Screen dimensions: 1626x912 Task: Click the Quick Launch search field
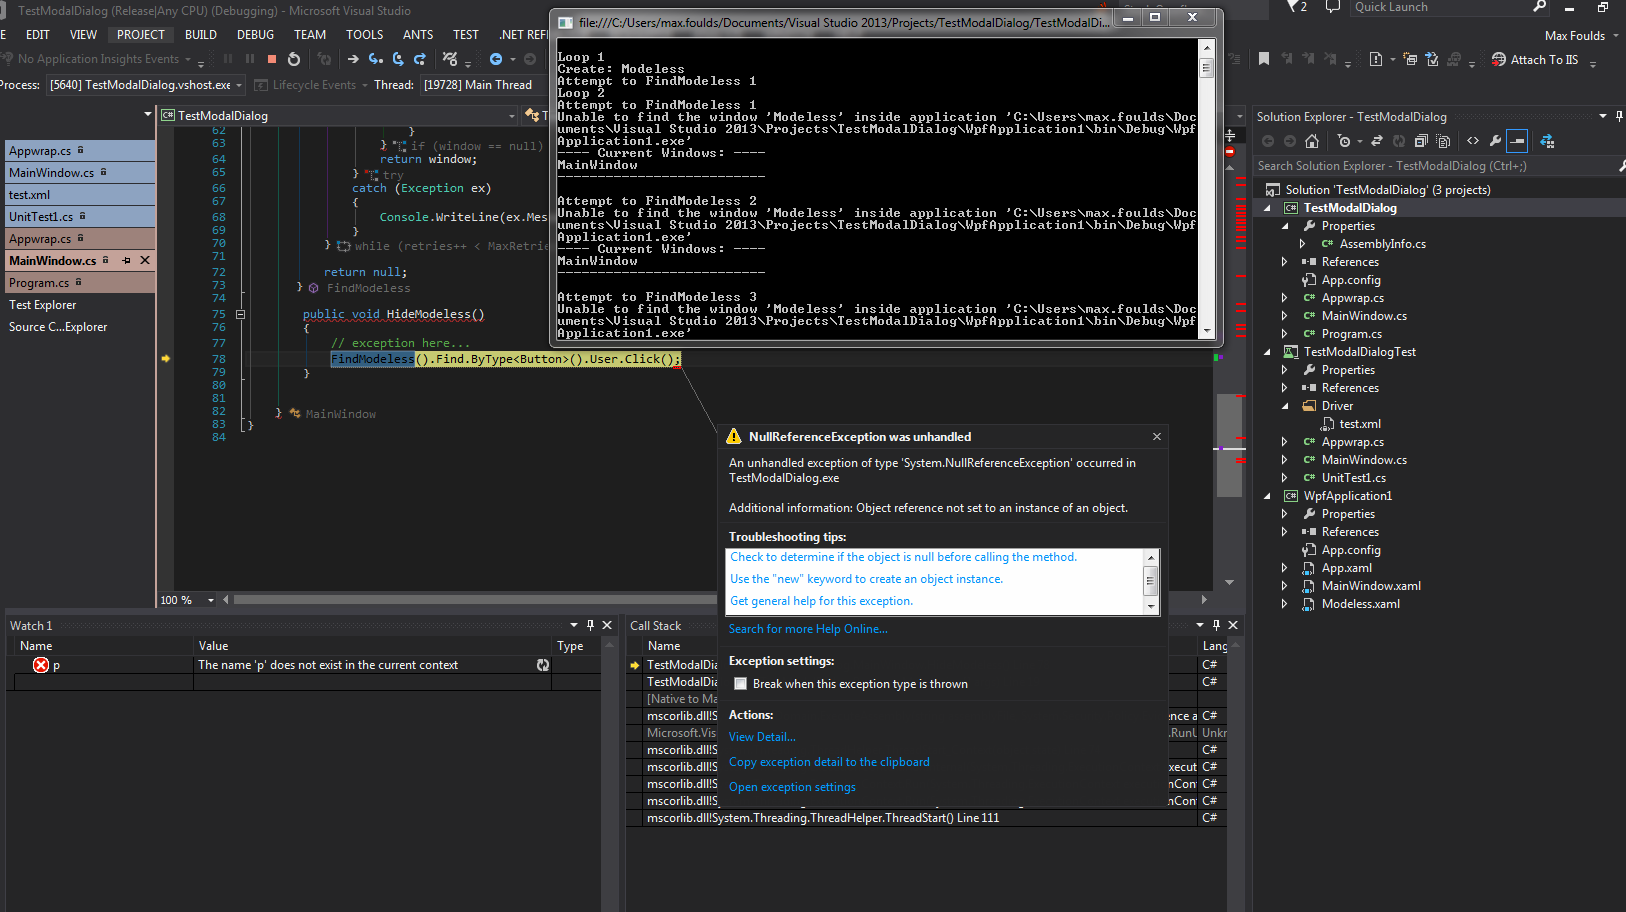pyautogui.click(x=1440, y=8)
